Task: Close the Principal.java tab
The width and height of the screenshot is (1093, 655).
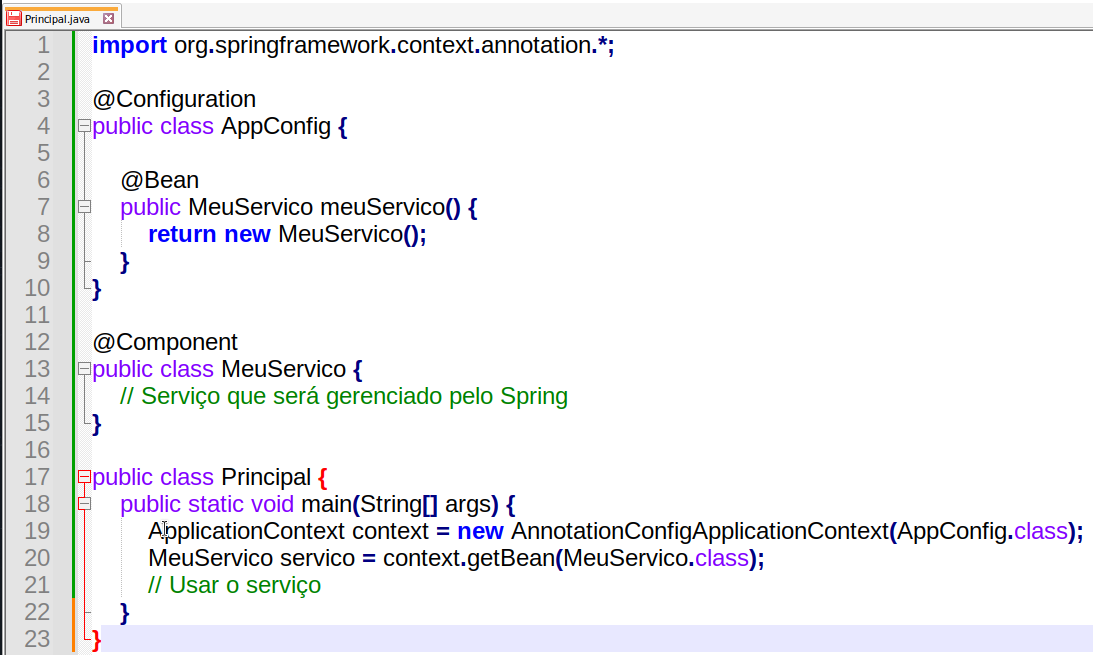Action: (x=108, y=18)
